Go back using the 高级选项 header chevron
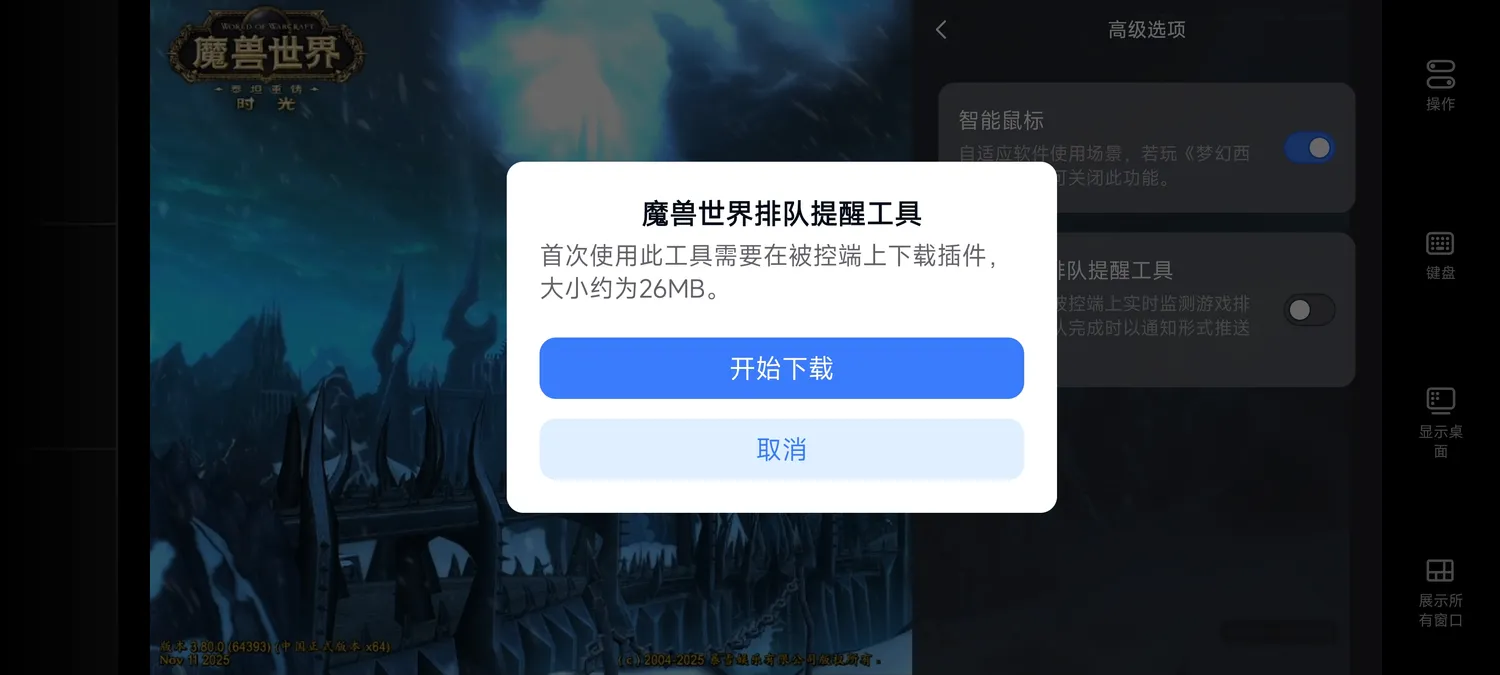Image resolution: width=1500 pixels, height=675 pixels. pyautogui.click(x=940, y=30)
